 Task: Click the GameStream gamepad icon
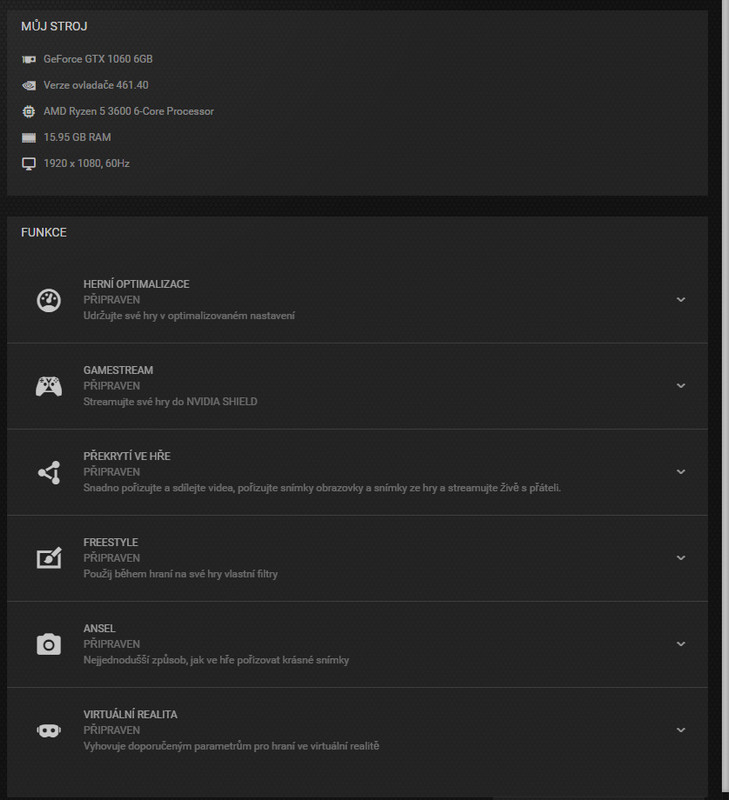[48, 386]
